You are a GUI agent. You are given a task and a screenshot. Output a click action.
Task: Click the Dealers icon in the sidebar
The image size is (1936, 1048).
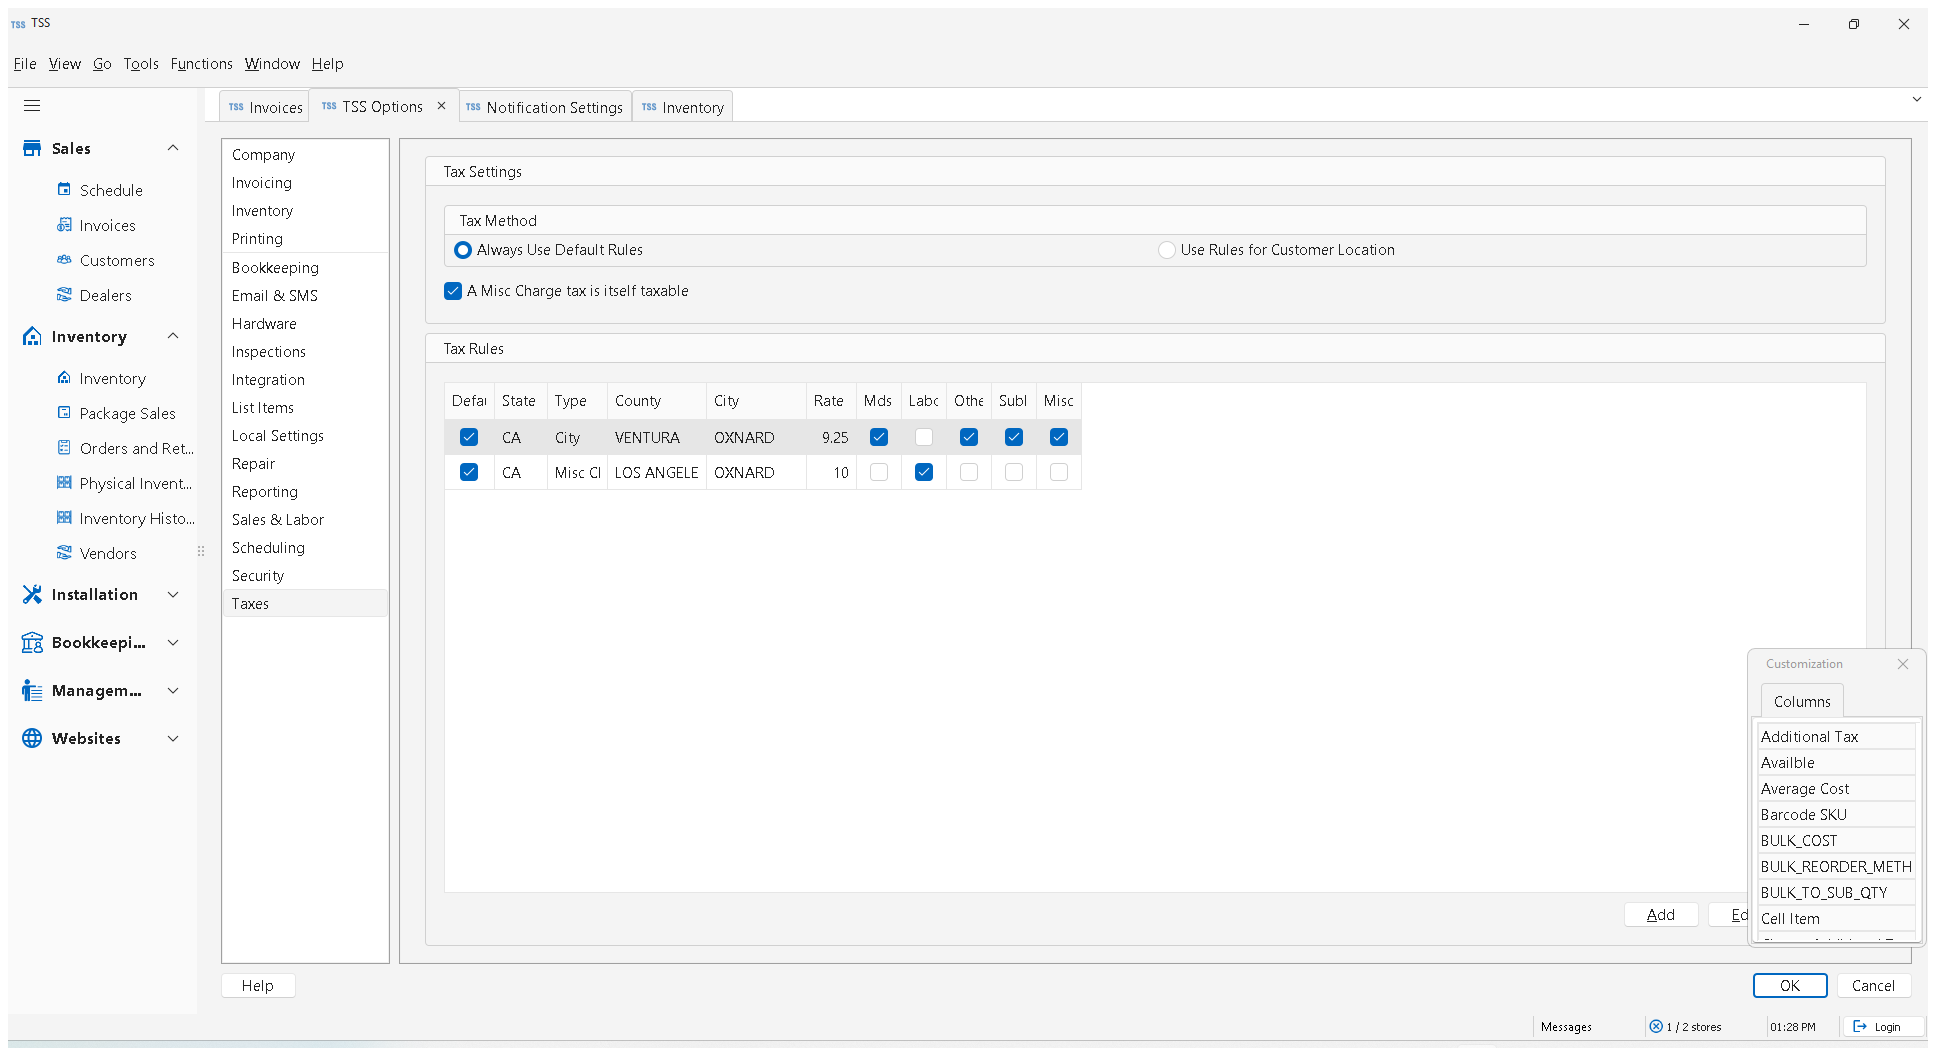pos(64,295)
